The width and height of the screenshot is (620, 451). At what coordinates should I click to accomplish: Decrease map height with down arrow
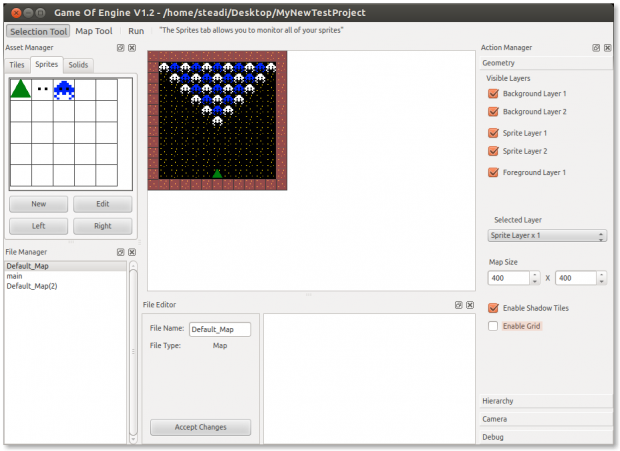(601, 281)
